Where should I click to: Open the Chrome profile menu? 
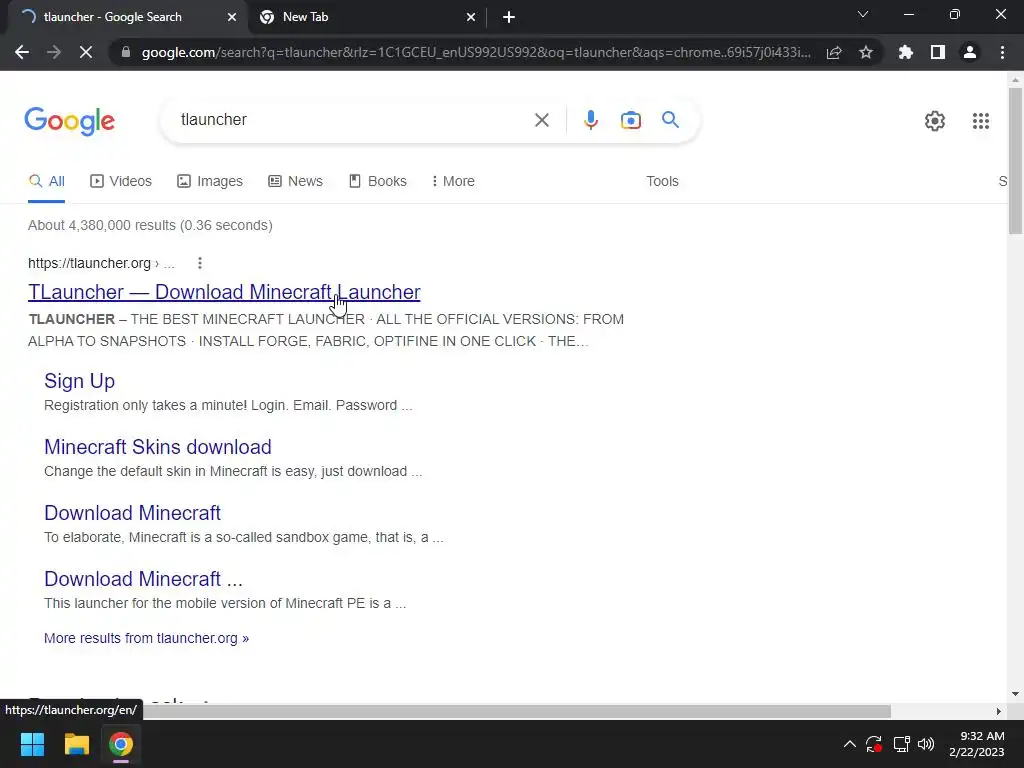[x=970, y=52]
